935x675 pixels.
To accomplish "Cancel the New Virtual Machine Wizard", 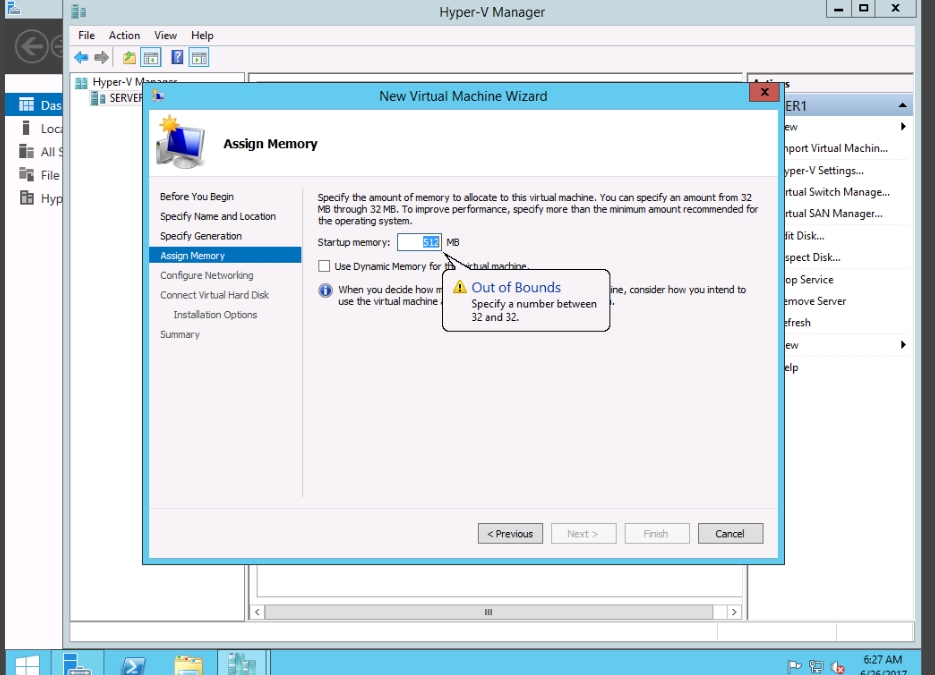I will click(x=730, y=534).
